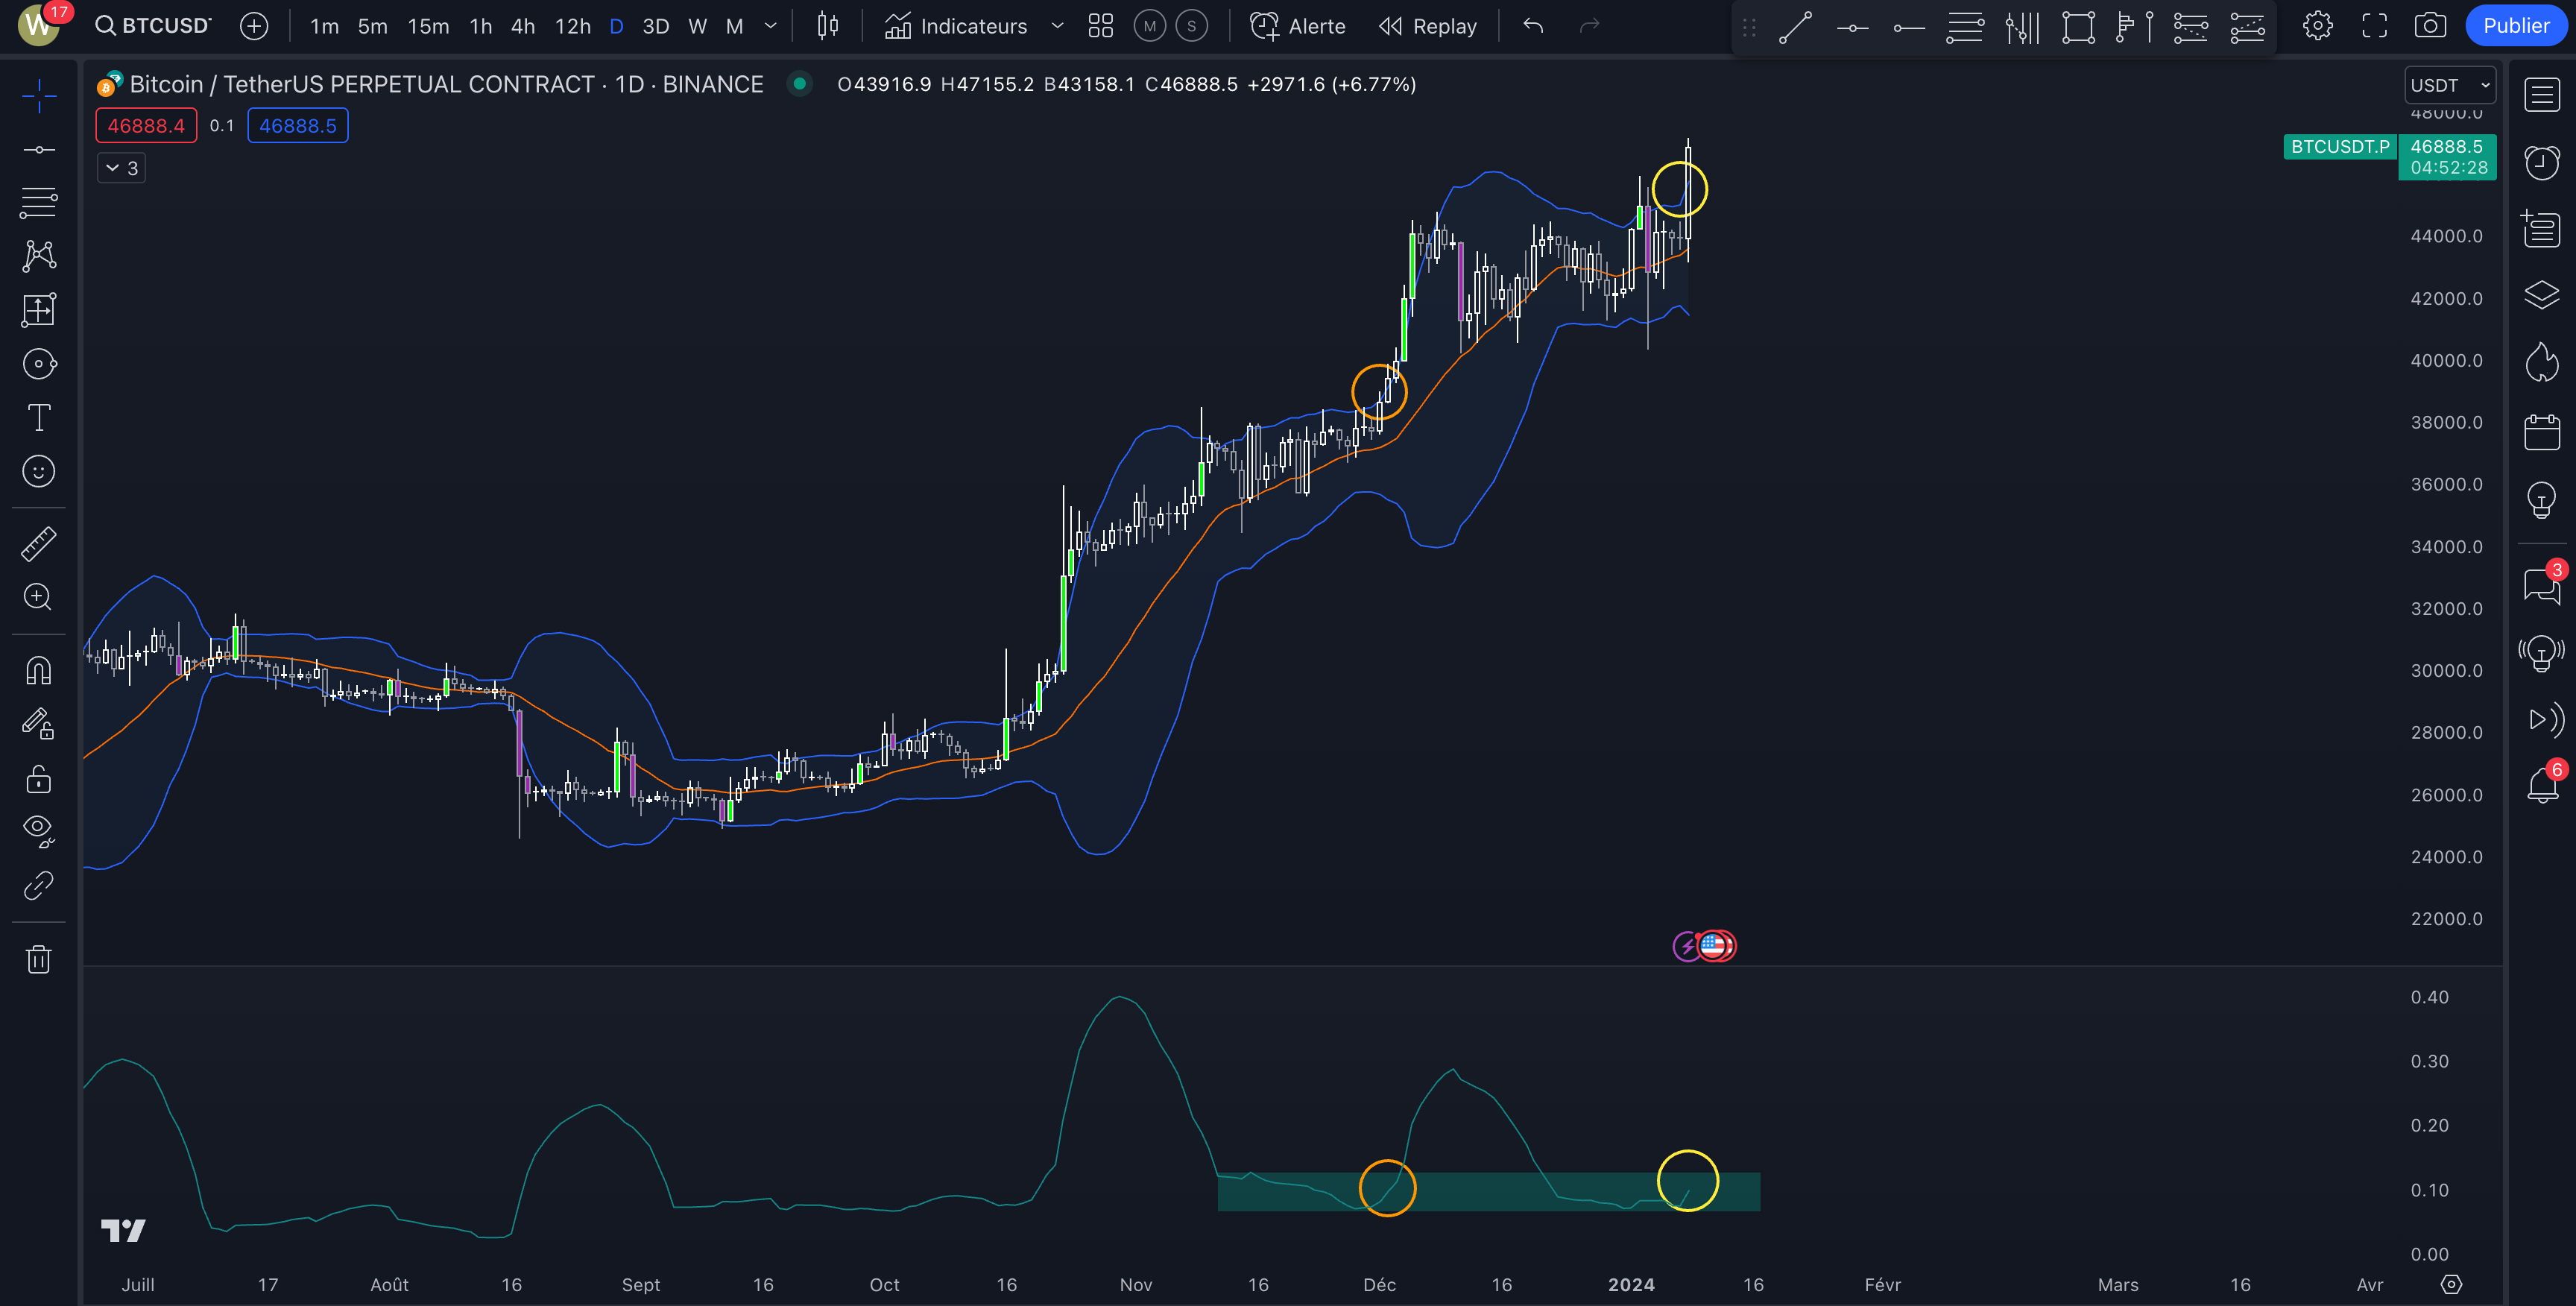This screenshot has width=2576, height=1306.
Task: Toggle lock all drawing tools
Action: tap(39, 779)
